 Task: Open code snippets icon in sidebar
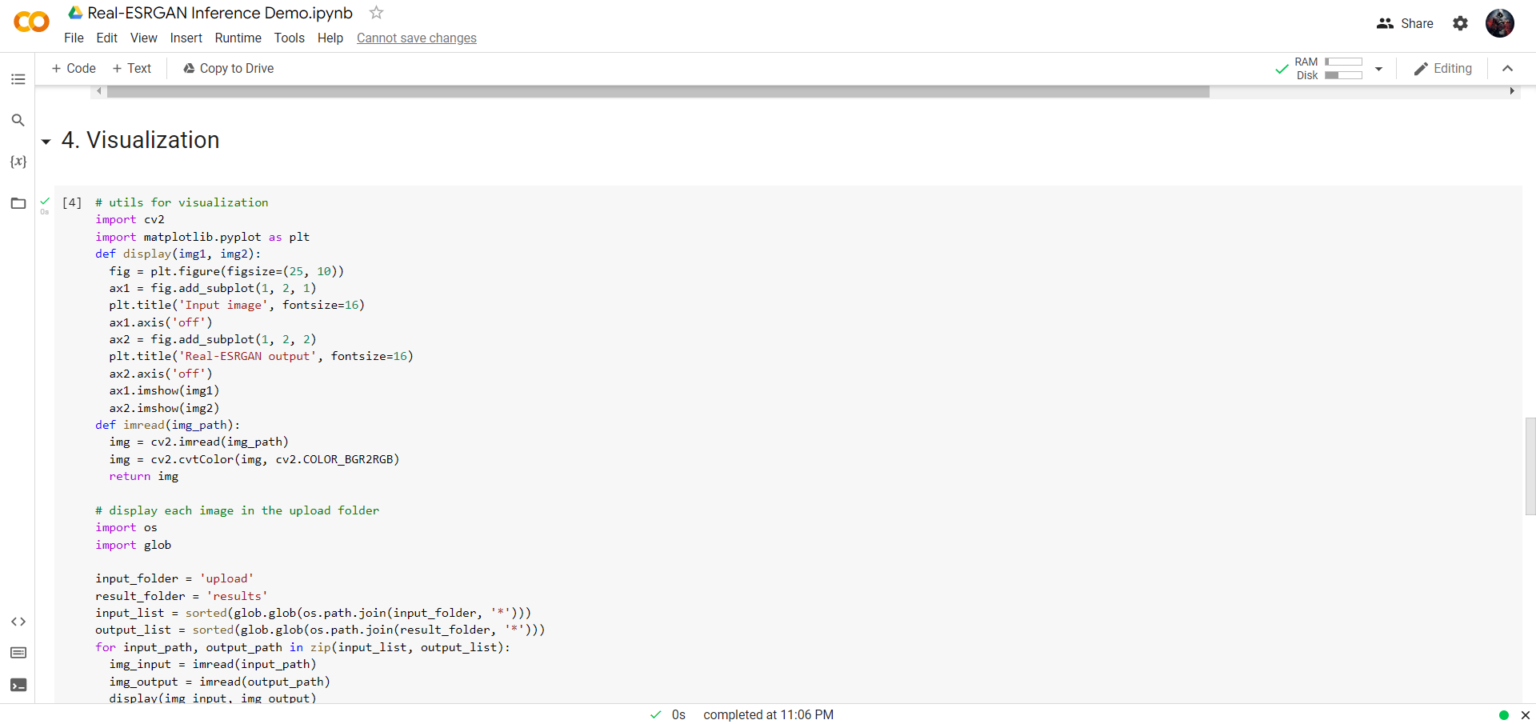pos(18,621)
